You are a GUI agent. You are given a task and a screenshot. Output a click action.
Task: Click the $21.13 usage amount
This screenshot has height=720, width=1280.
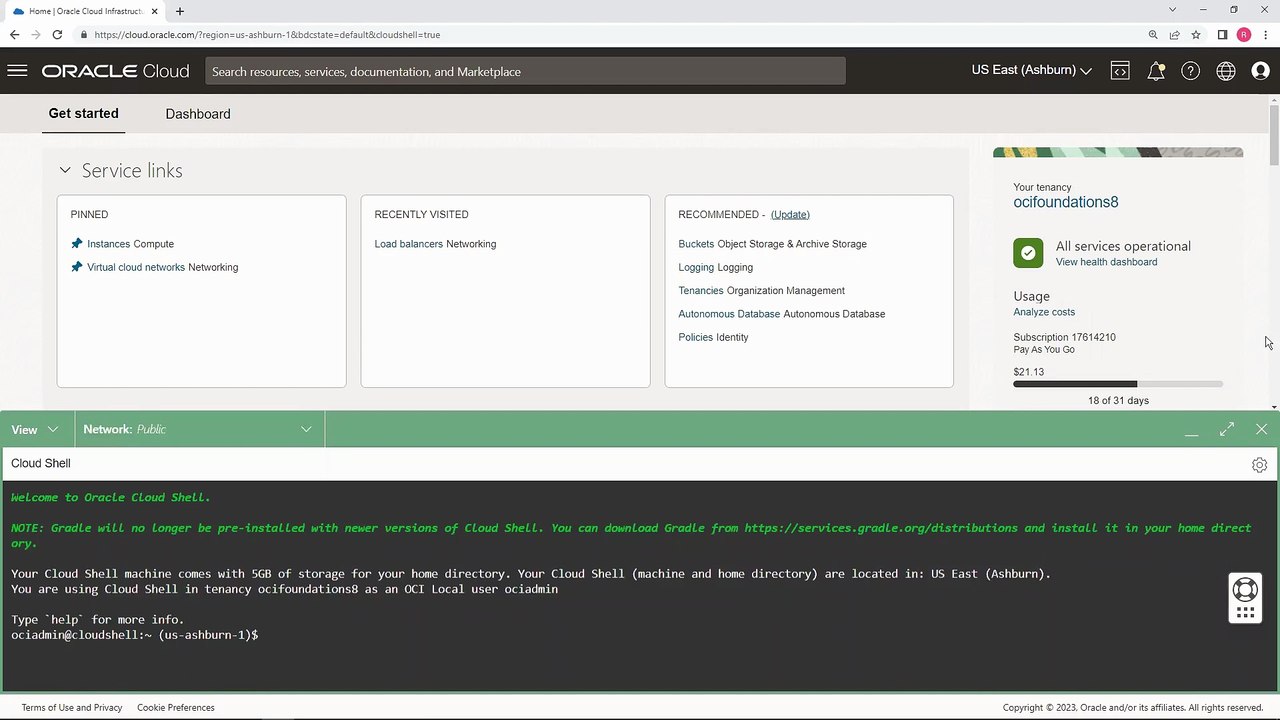pos(1028,372)
